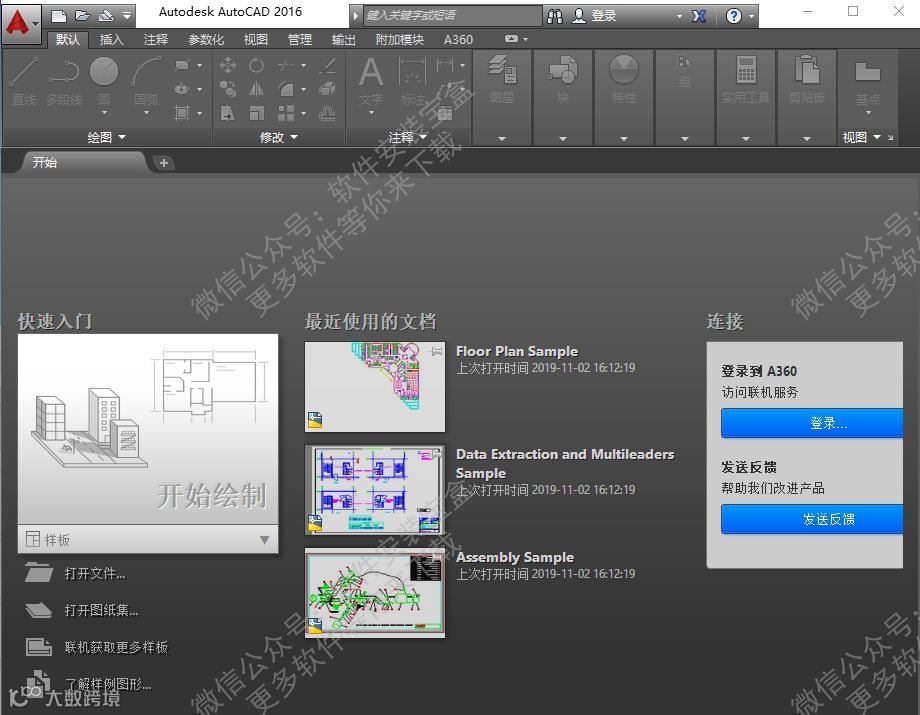The width and height of the screenshot is (920, 715).
Task: Click the search keyword input box
Action: pos(452,16)
